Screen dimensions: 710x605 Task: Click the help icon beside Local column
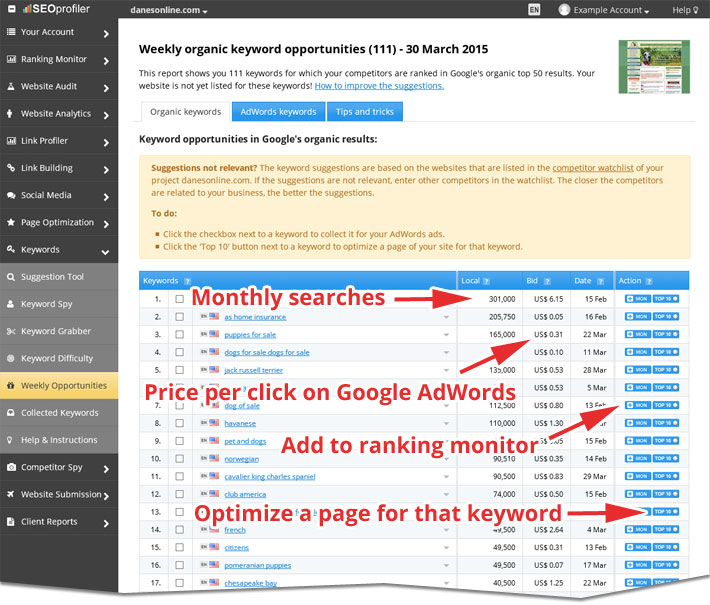tap(486, 281)
